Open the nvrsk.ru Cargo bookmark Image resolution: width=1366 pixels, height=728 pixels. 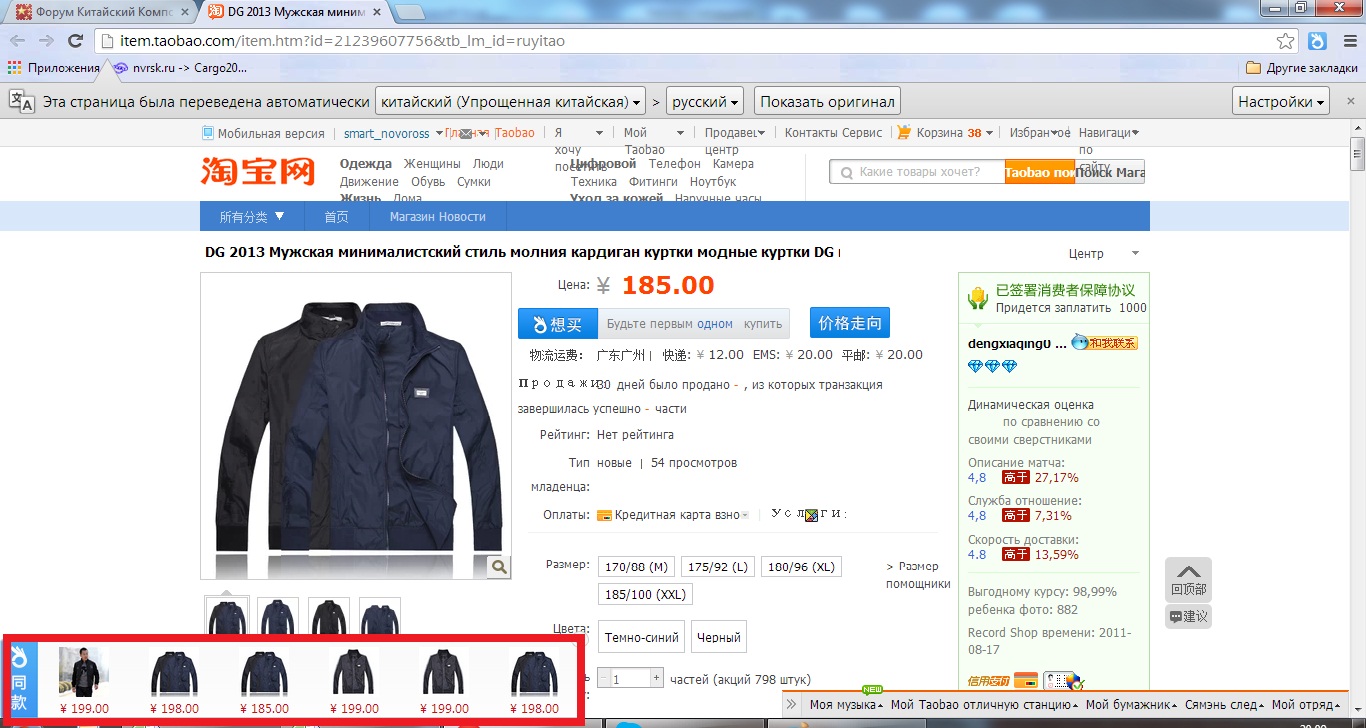[180, 68]
